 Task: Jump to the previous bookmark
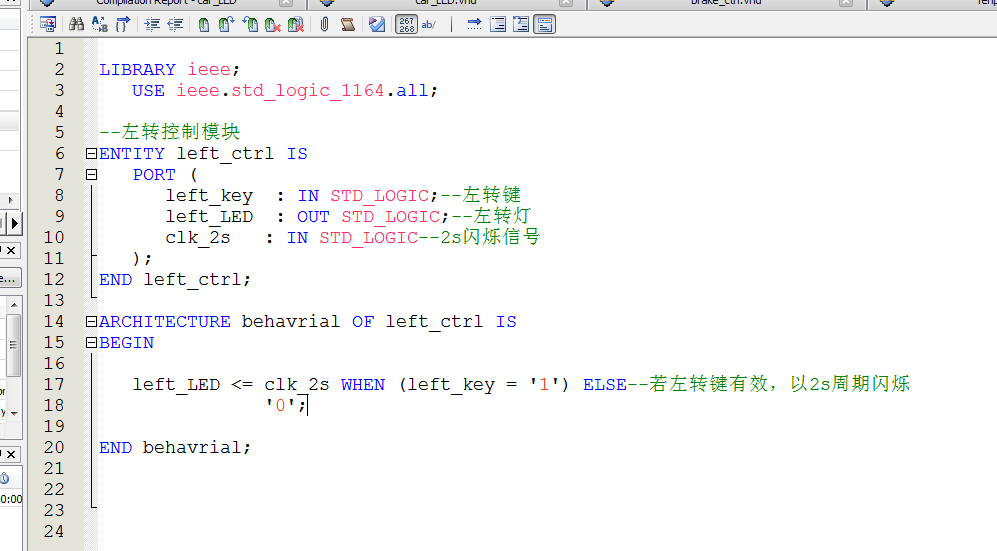click(x=250, y=24)
